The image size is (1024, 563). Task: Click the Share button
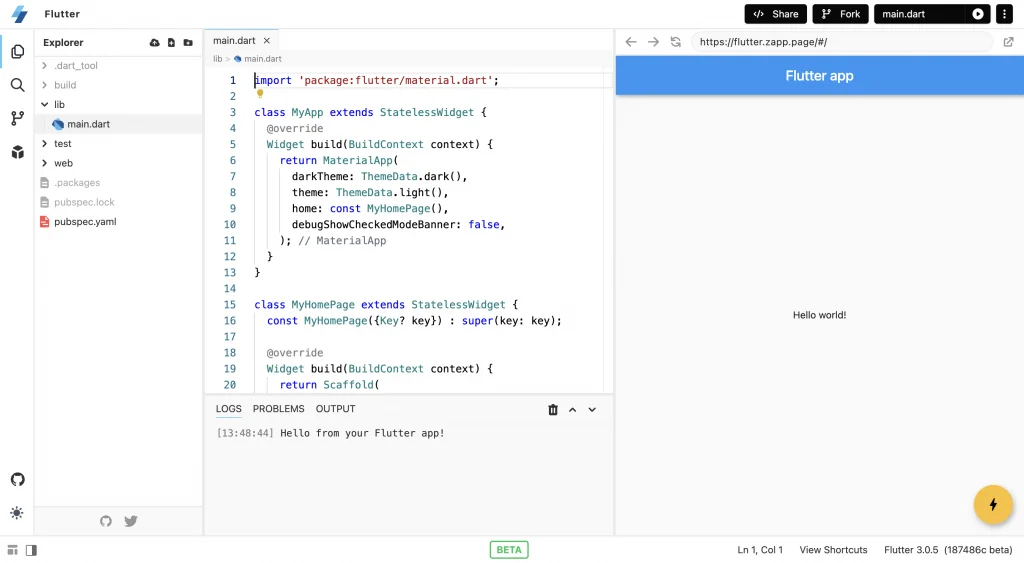coord(775,14)
